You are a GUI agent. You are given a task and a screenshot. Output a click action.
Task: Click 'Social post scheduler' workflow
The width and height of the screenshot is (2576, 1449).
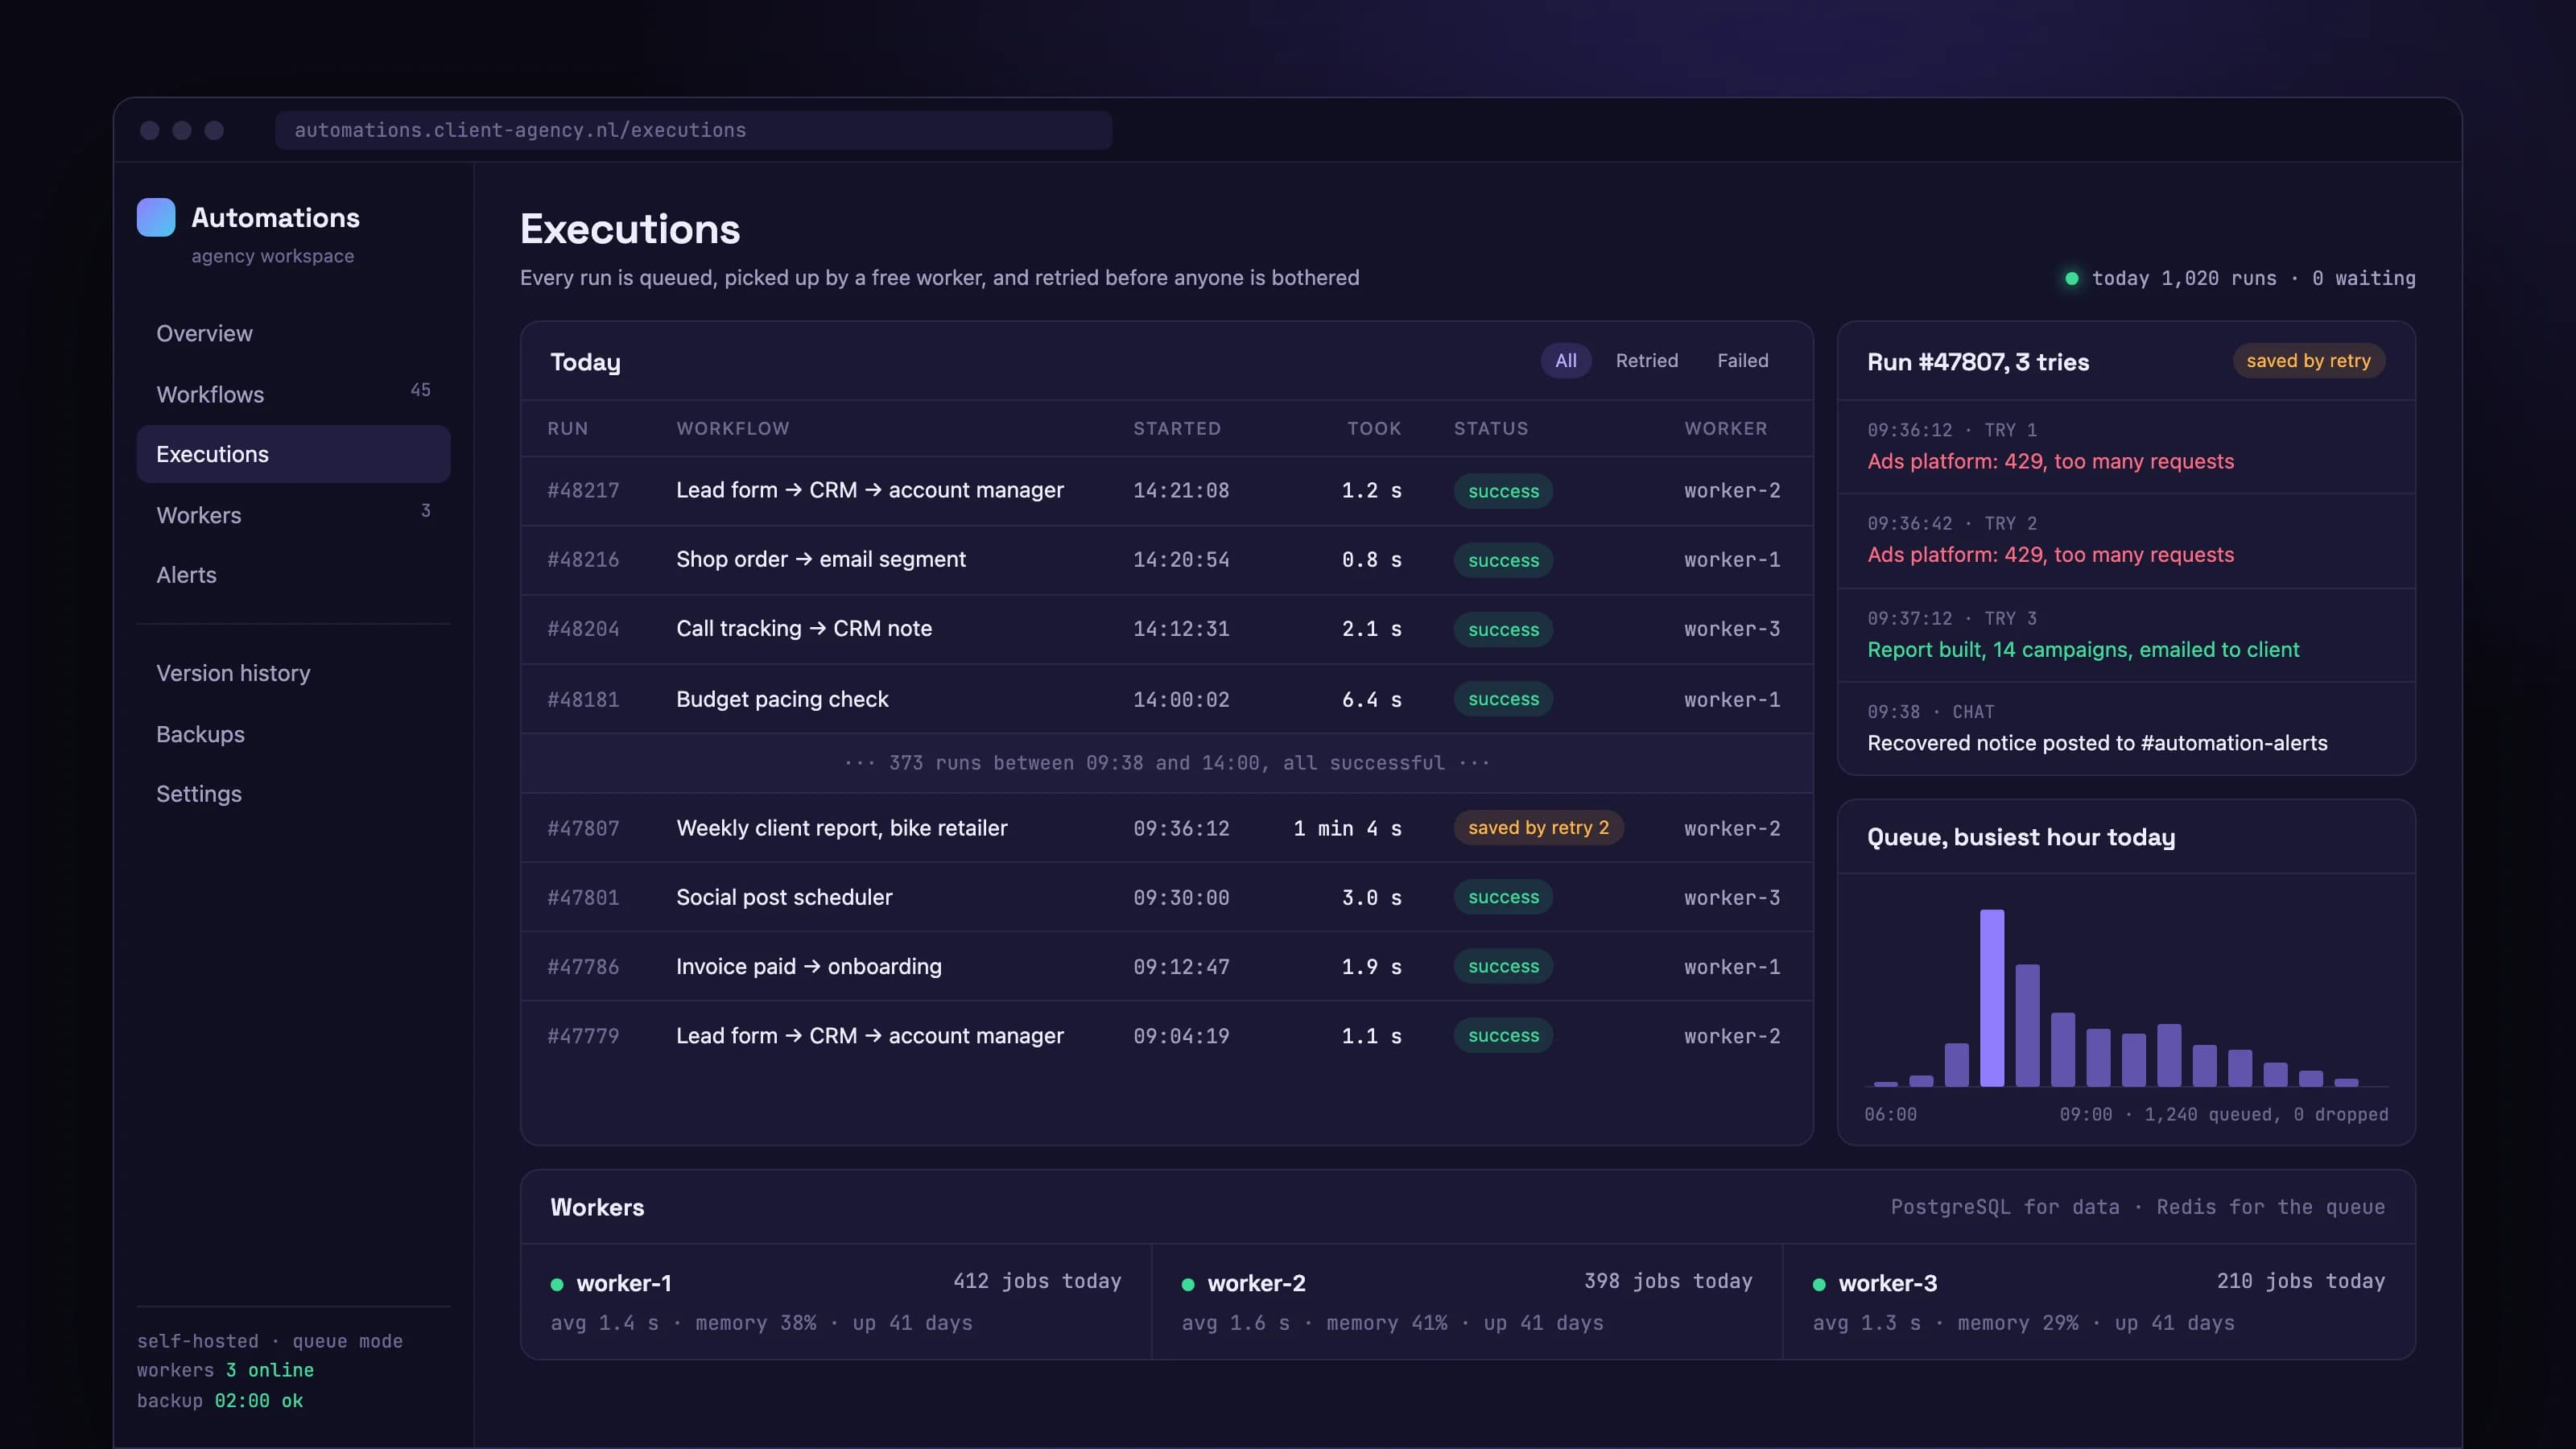click(784, 897)
